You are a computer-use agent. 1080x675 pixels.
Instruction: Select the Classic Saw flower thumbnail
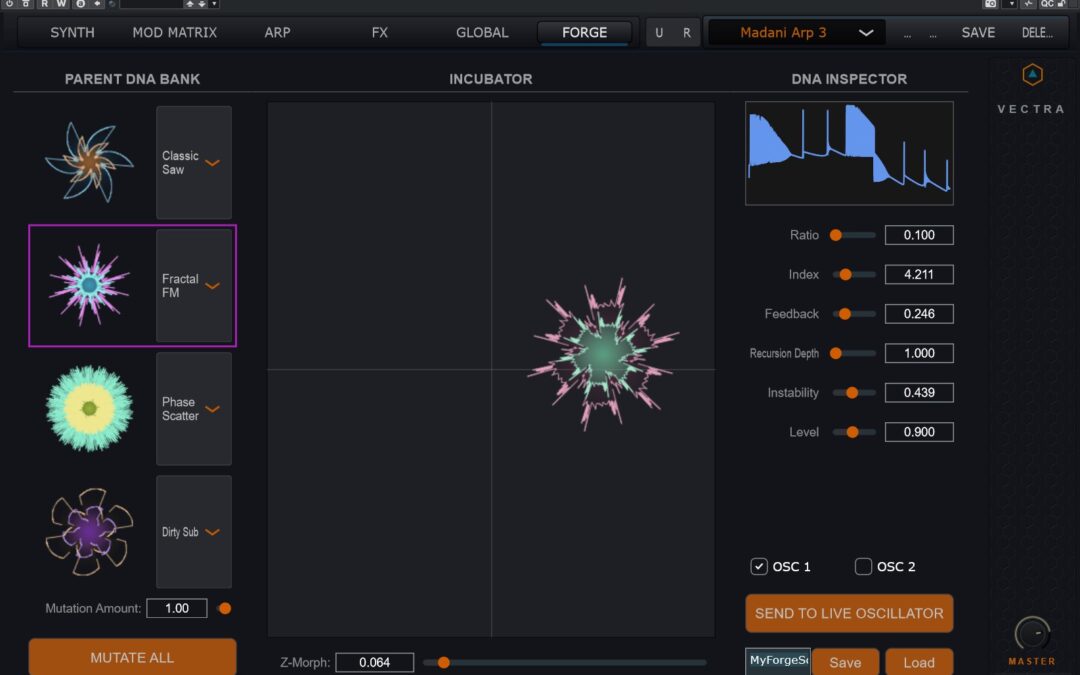[x=89, y=162]
